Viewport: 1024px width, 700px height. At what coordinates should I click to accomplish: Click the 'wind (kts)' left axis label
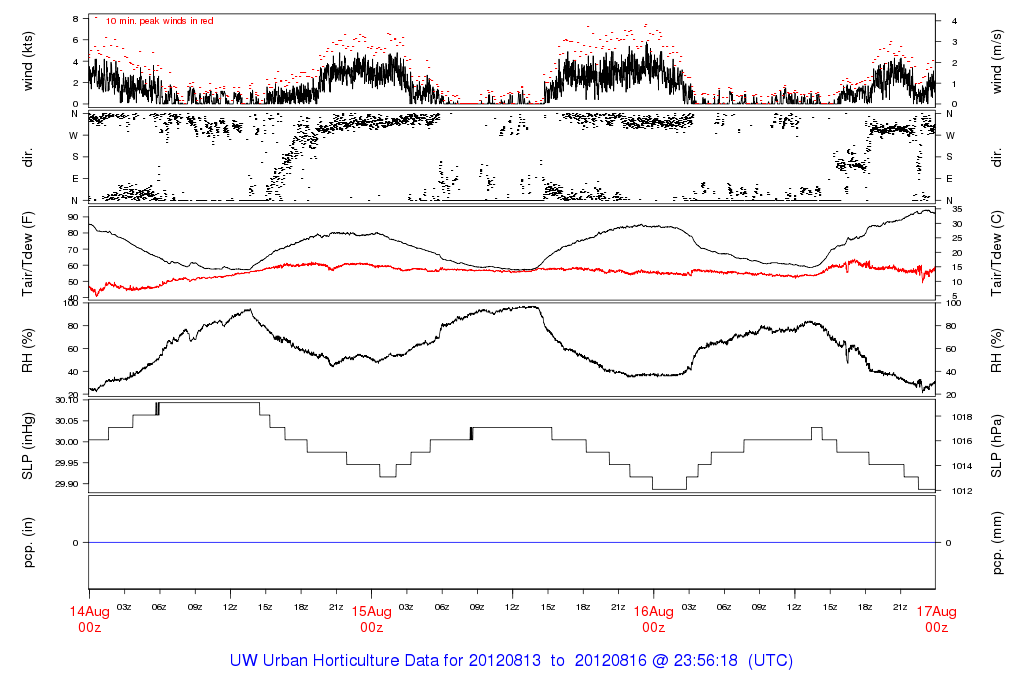pos(27,61)
